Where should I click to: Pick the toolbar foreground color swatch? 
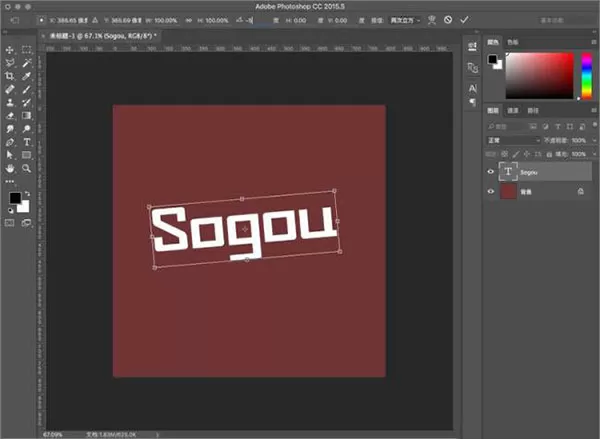pyautogui.click(x=15, y=198)
